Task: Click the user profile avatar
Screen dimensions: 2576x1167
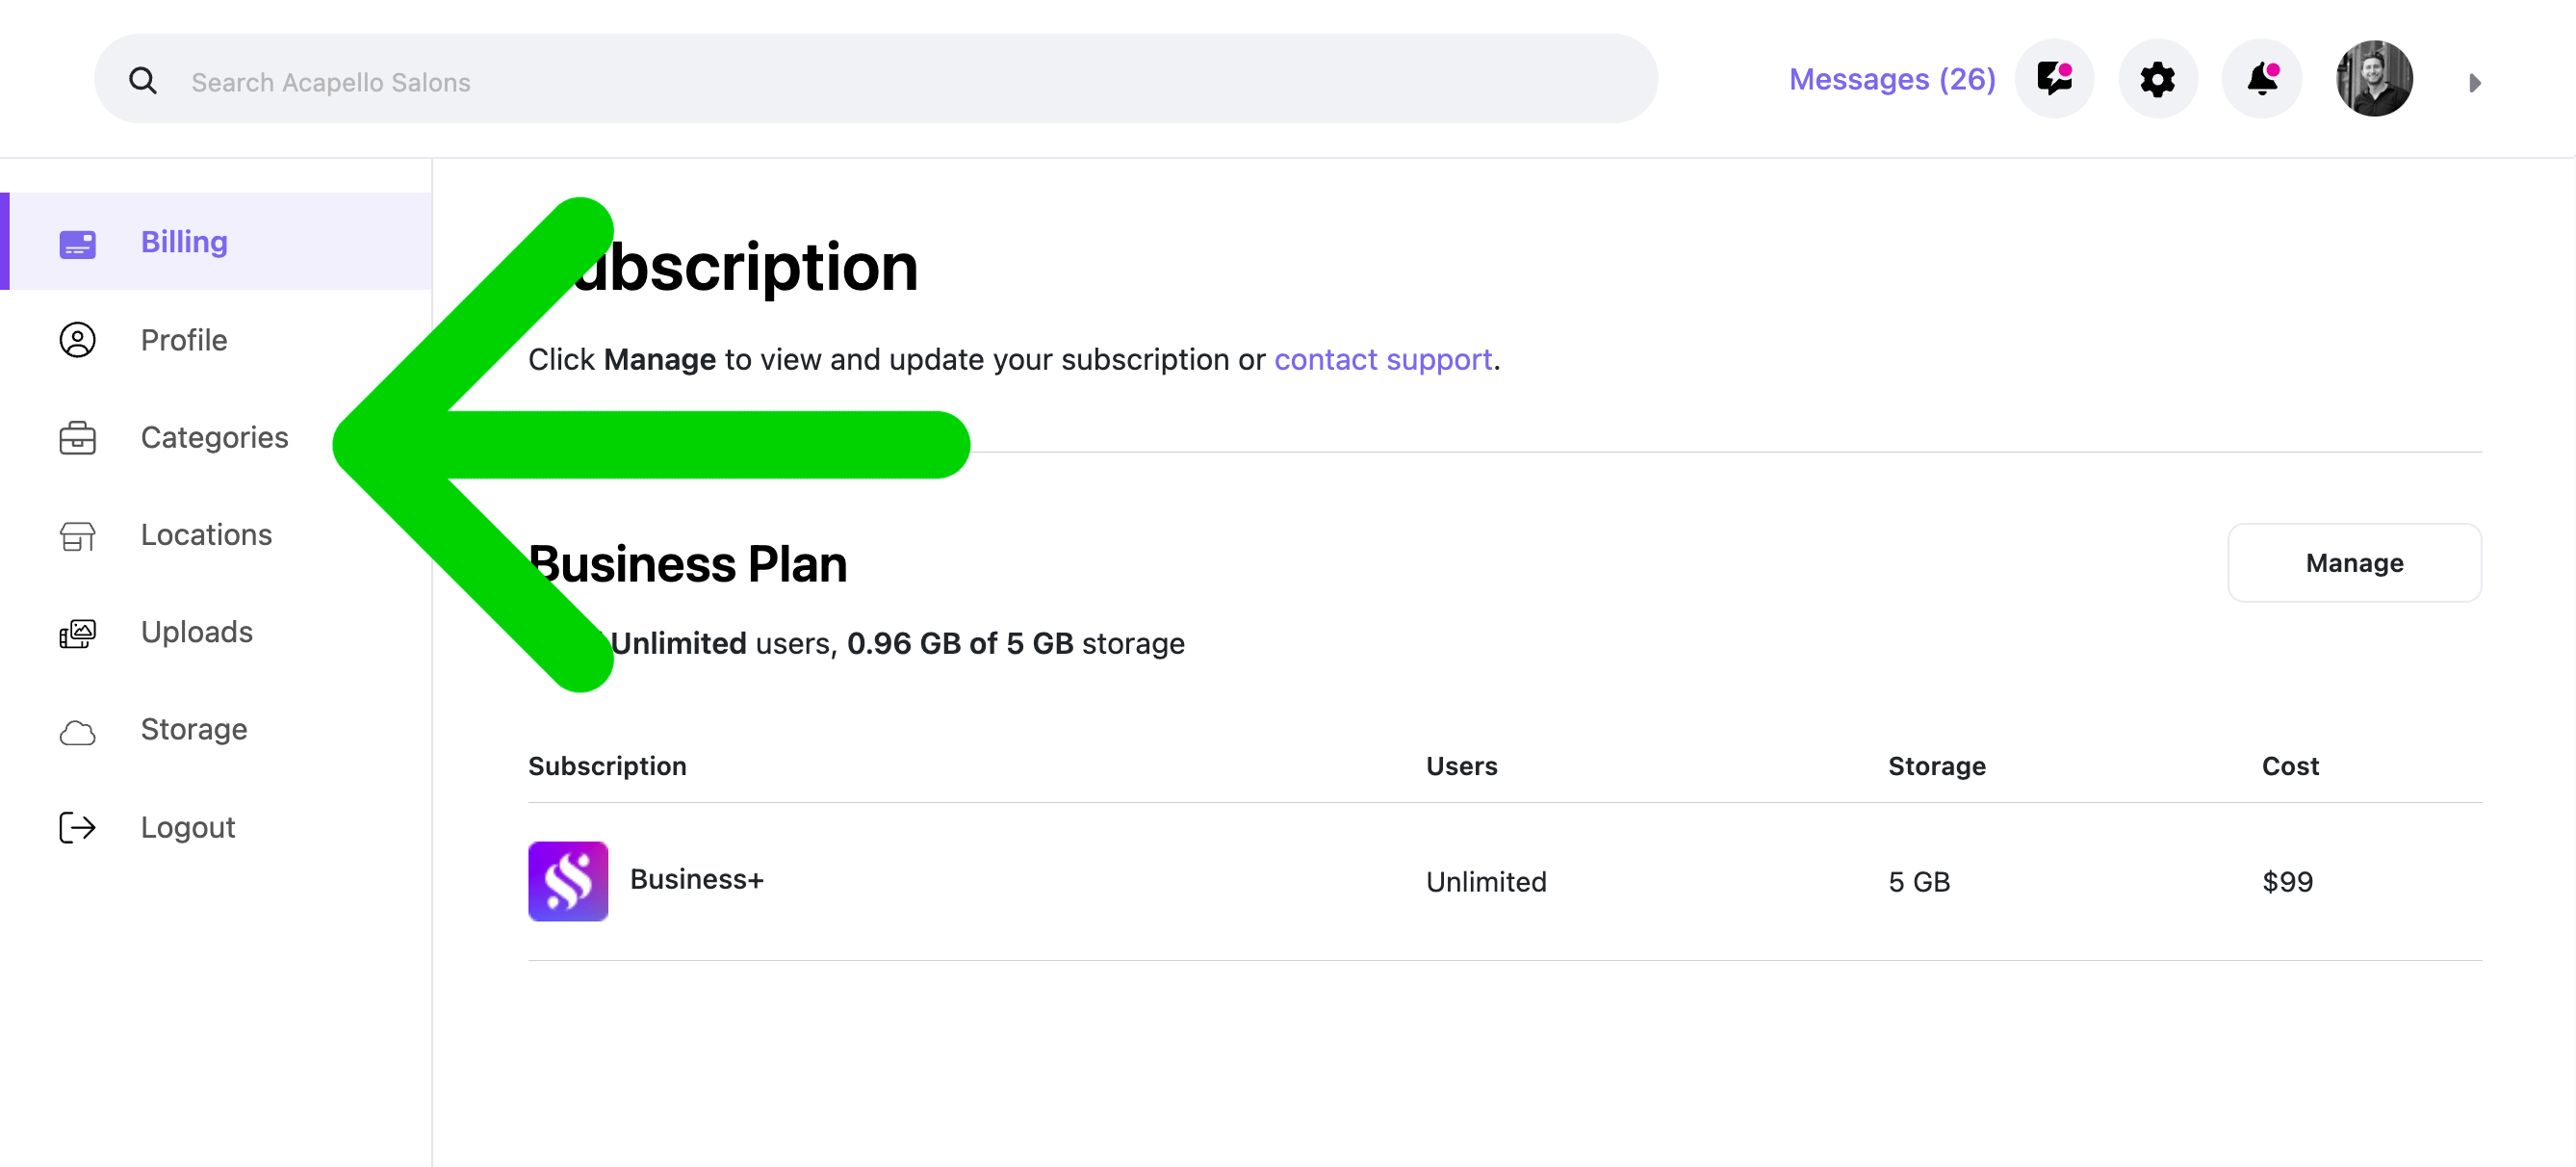Action: pos(2374,79)
